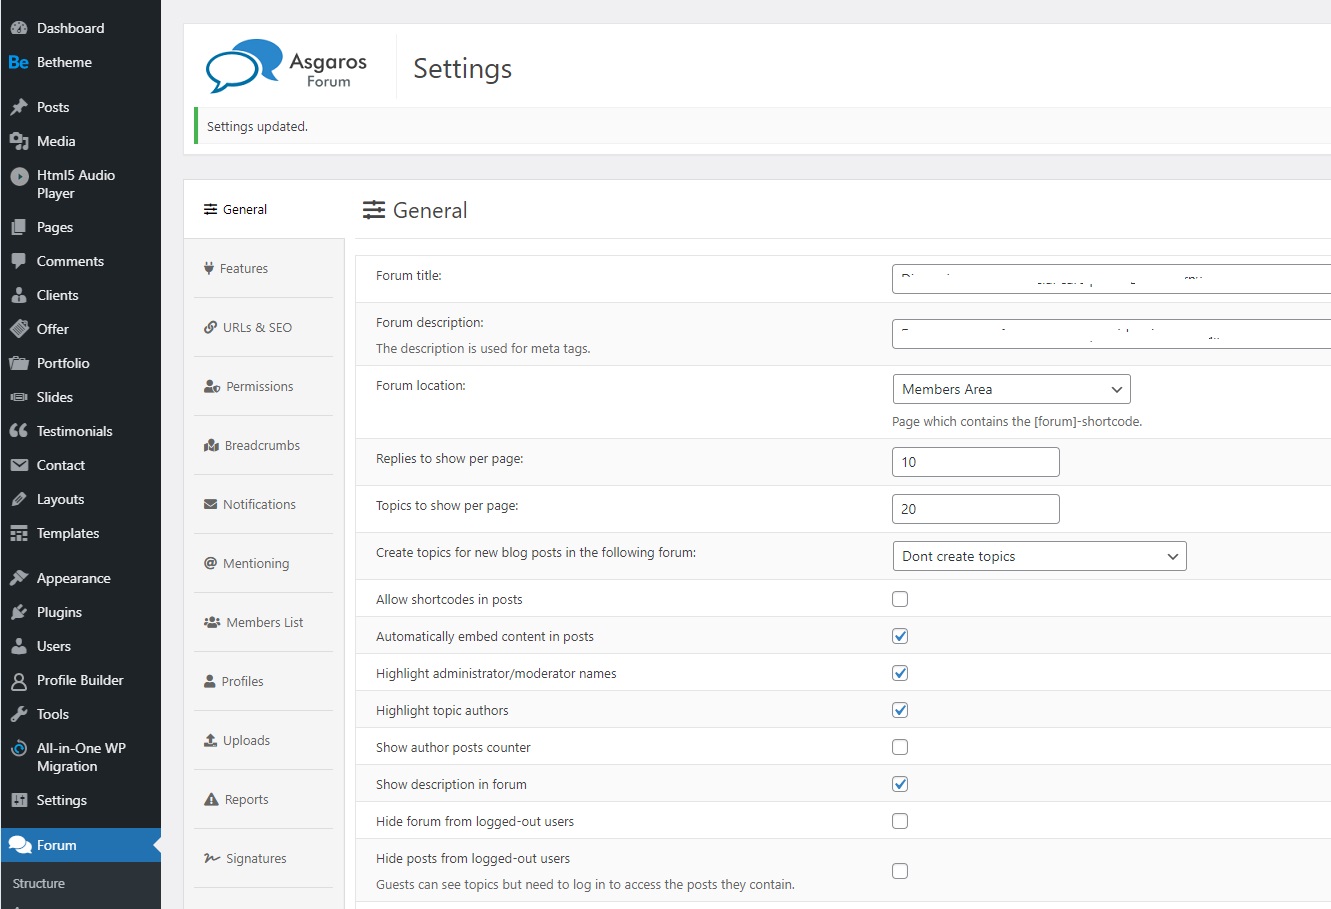Click the Replies to show per page field
Viewport: 1331px width, 909px height.
[975, 462]
